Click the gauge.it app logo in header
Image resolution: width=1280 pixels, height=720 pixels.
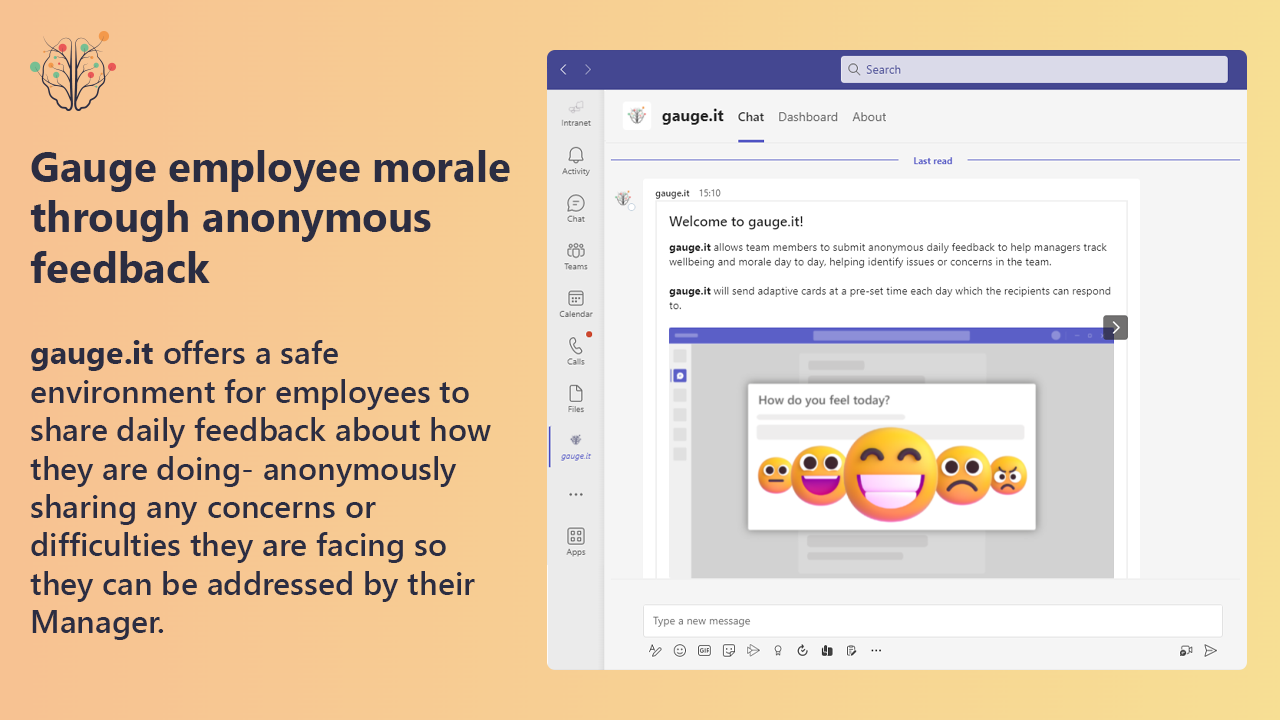[x=637, y=116]
